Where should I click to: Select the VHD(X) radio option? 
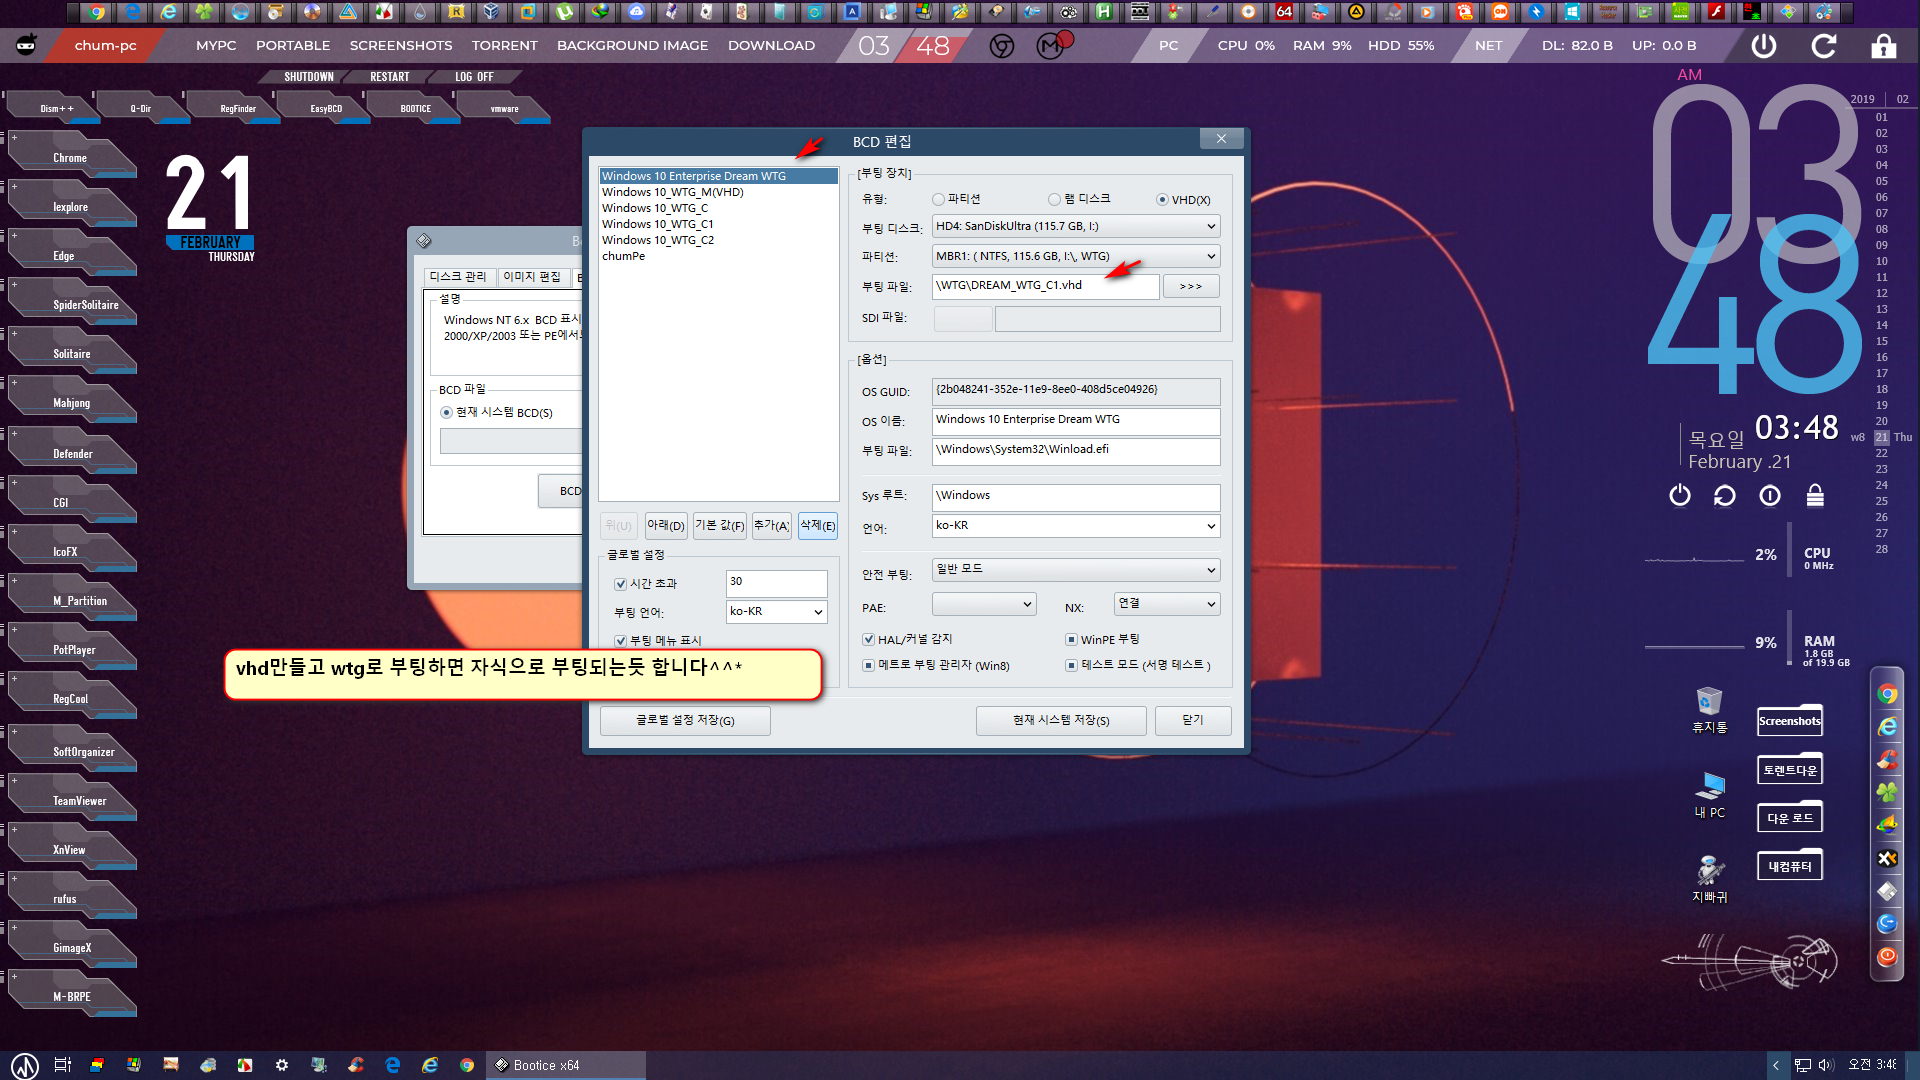point(1183,199)
